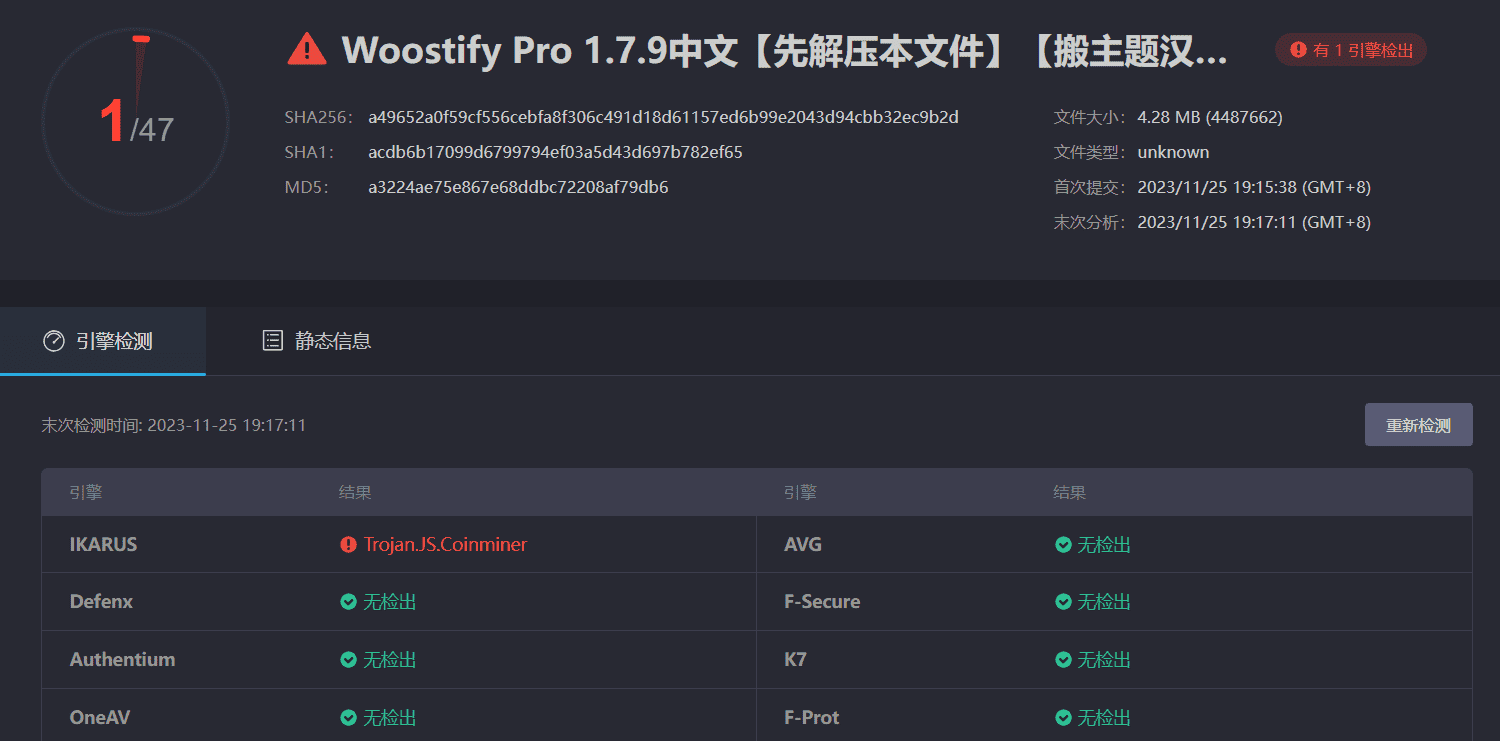Image resolution: width=1500 pixels, height=741 pixels.
Task: Click the green check icon in the F-Prot row
Action: pos(1064,718)
